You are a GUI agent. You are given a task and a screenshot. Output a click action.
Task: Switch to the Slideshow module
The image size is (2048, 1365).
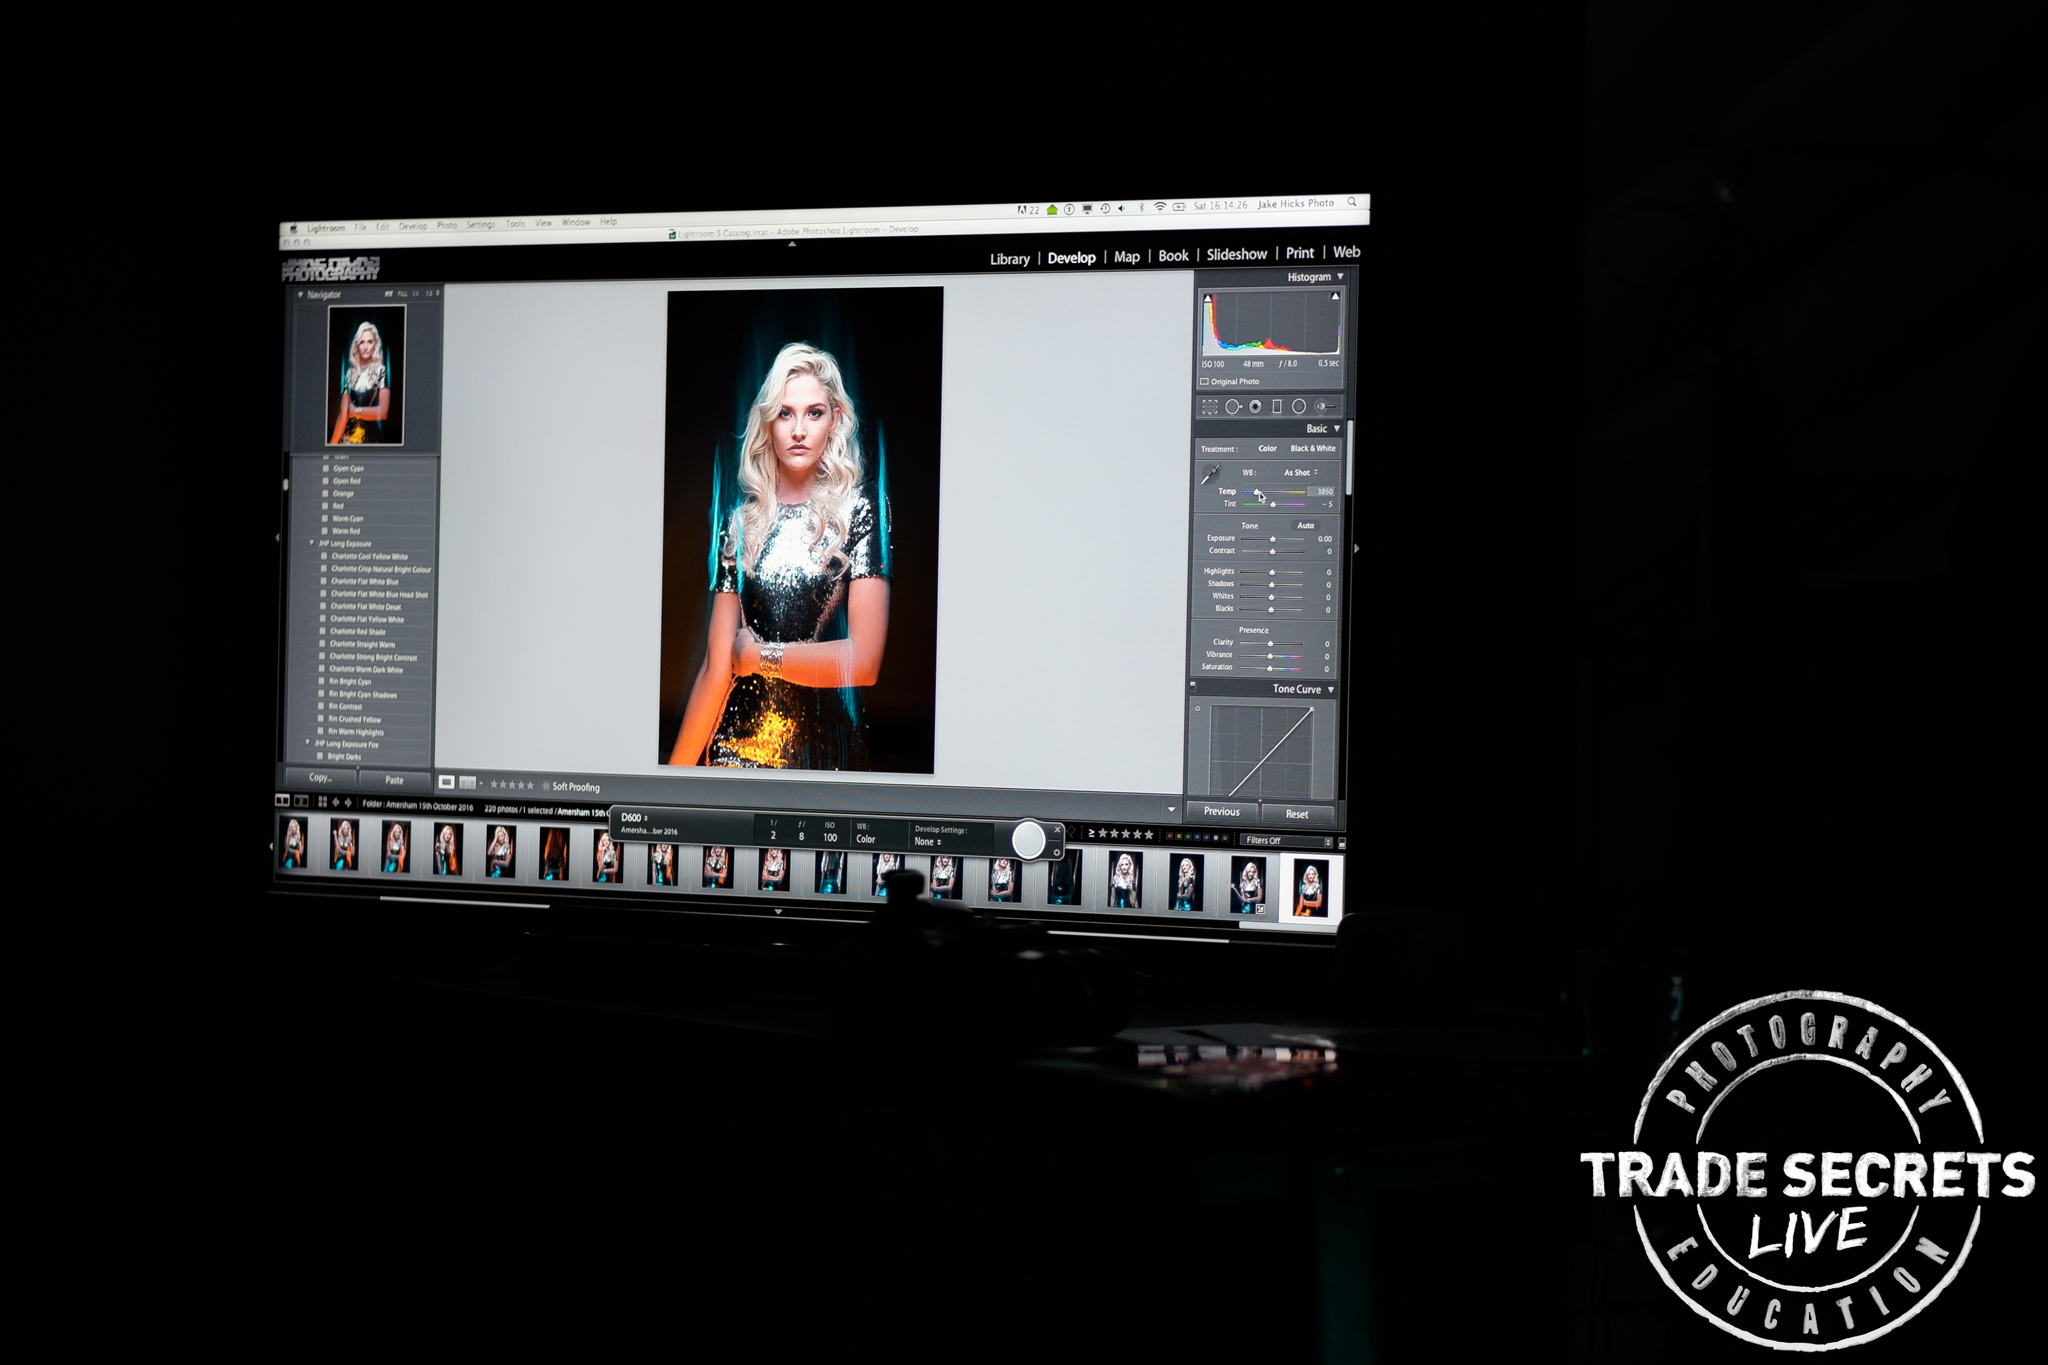pos(1237,254)
